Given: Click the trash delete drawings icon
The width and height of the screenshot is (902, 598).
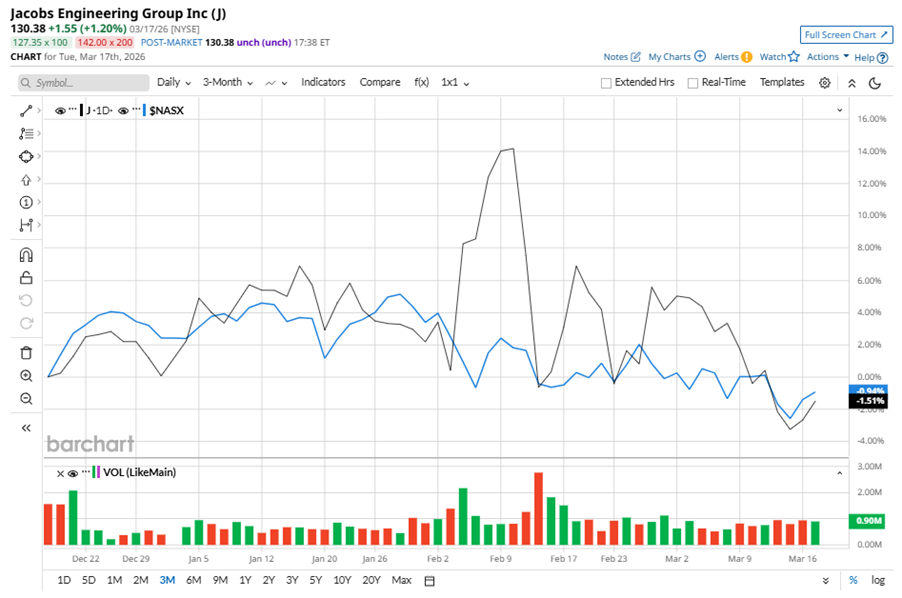Looking at the screenshot, I should click(x=27, y=352).
